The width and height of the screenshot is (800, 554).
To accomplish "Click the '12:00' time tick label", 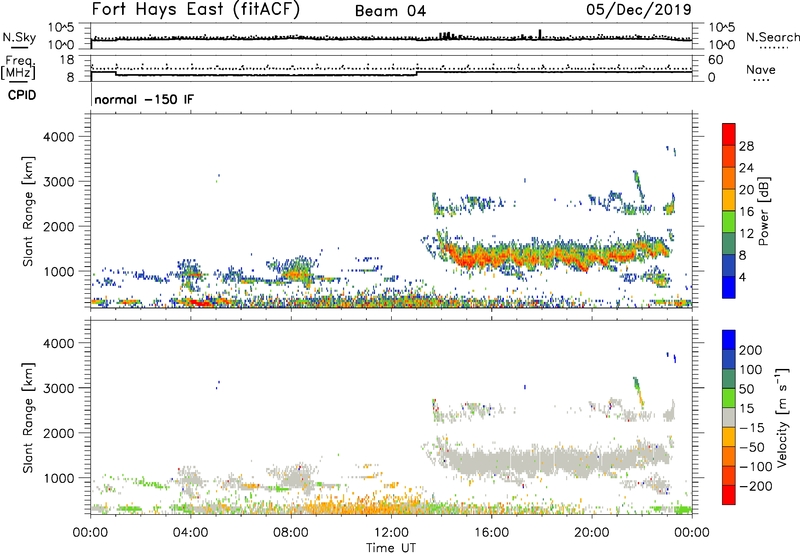I will (391, 533).
